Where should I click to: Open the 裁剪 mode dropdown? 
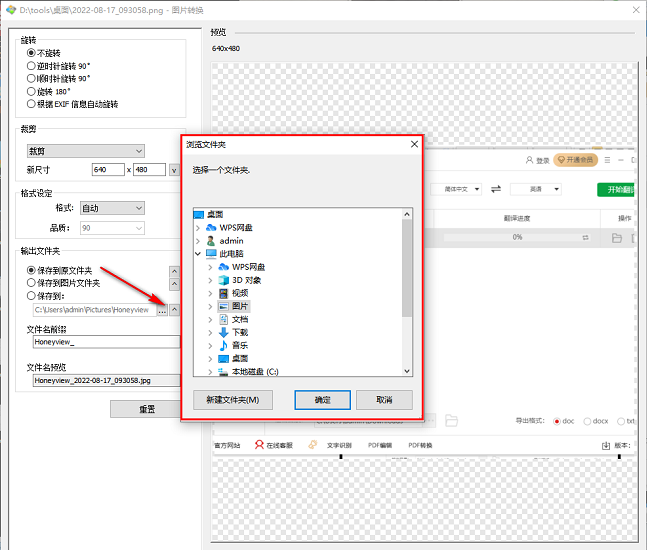coord(85,151)
